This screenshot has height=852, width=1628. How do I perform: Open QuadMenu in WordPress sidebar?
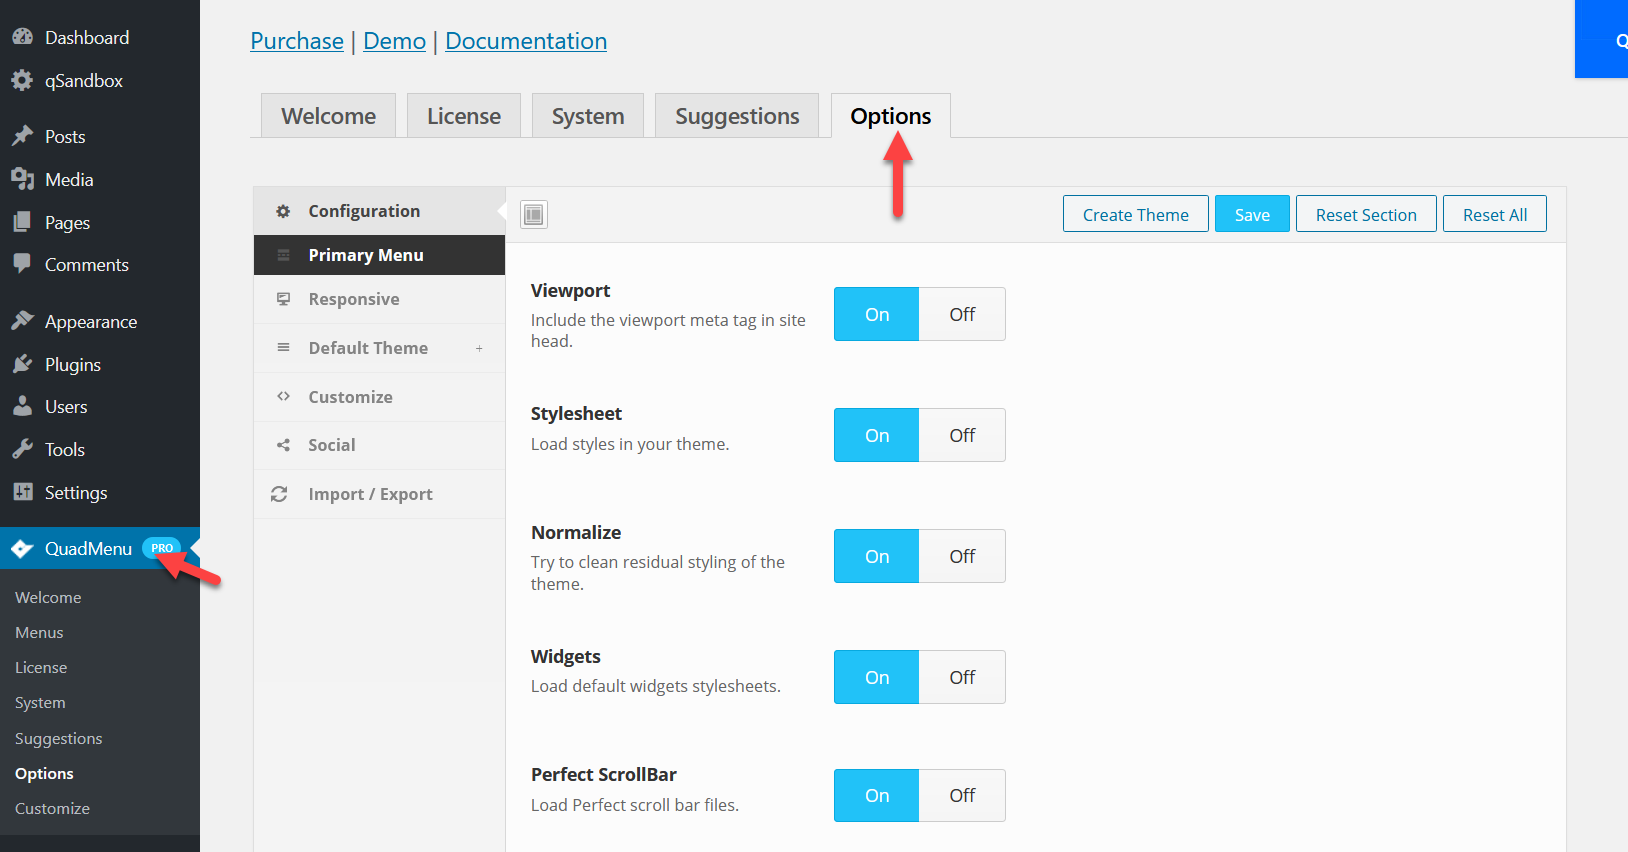(100, 548)
